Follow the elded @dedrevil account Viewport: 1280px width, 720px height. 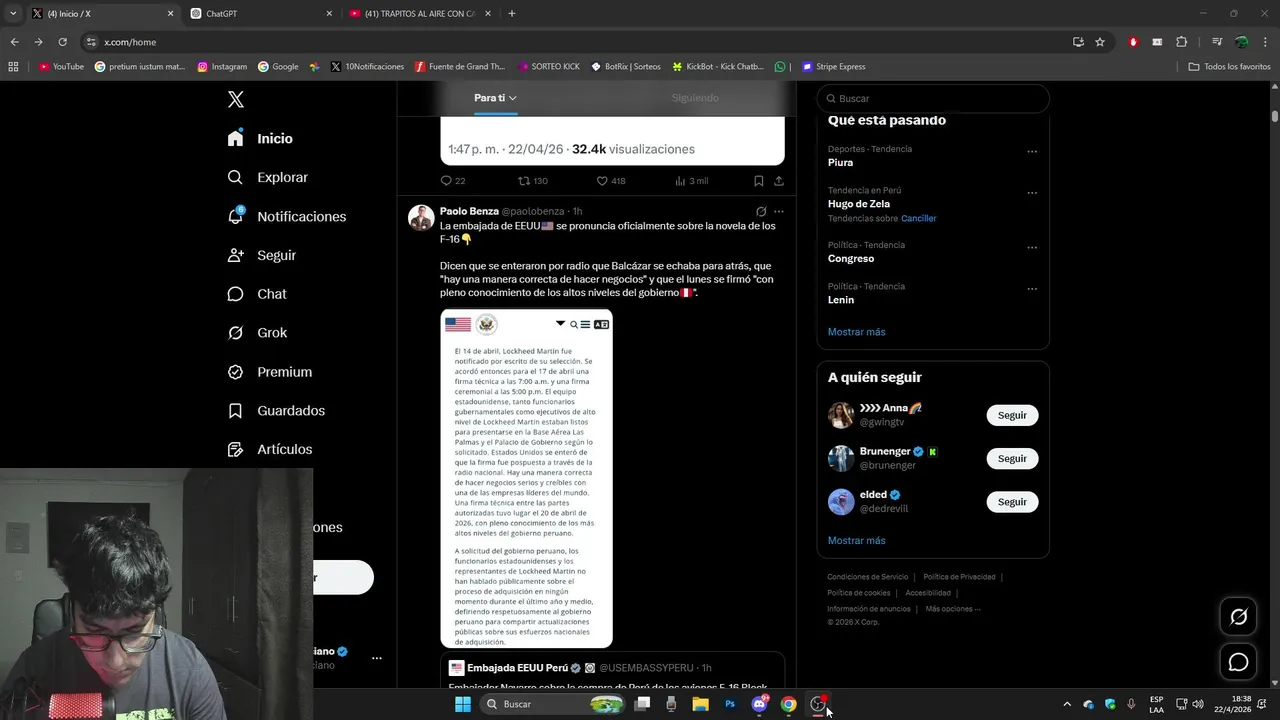[1012, 502]
